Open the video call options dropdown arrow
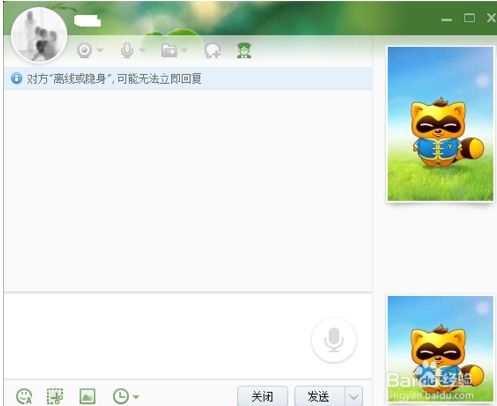This screenshot has height=406, width=497. click(x=100, y=51)
